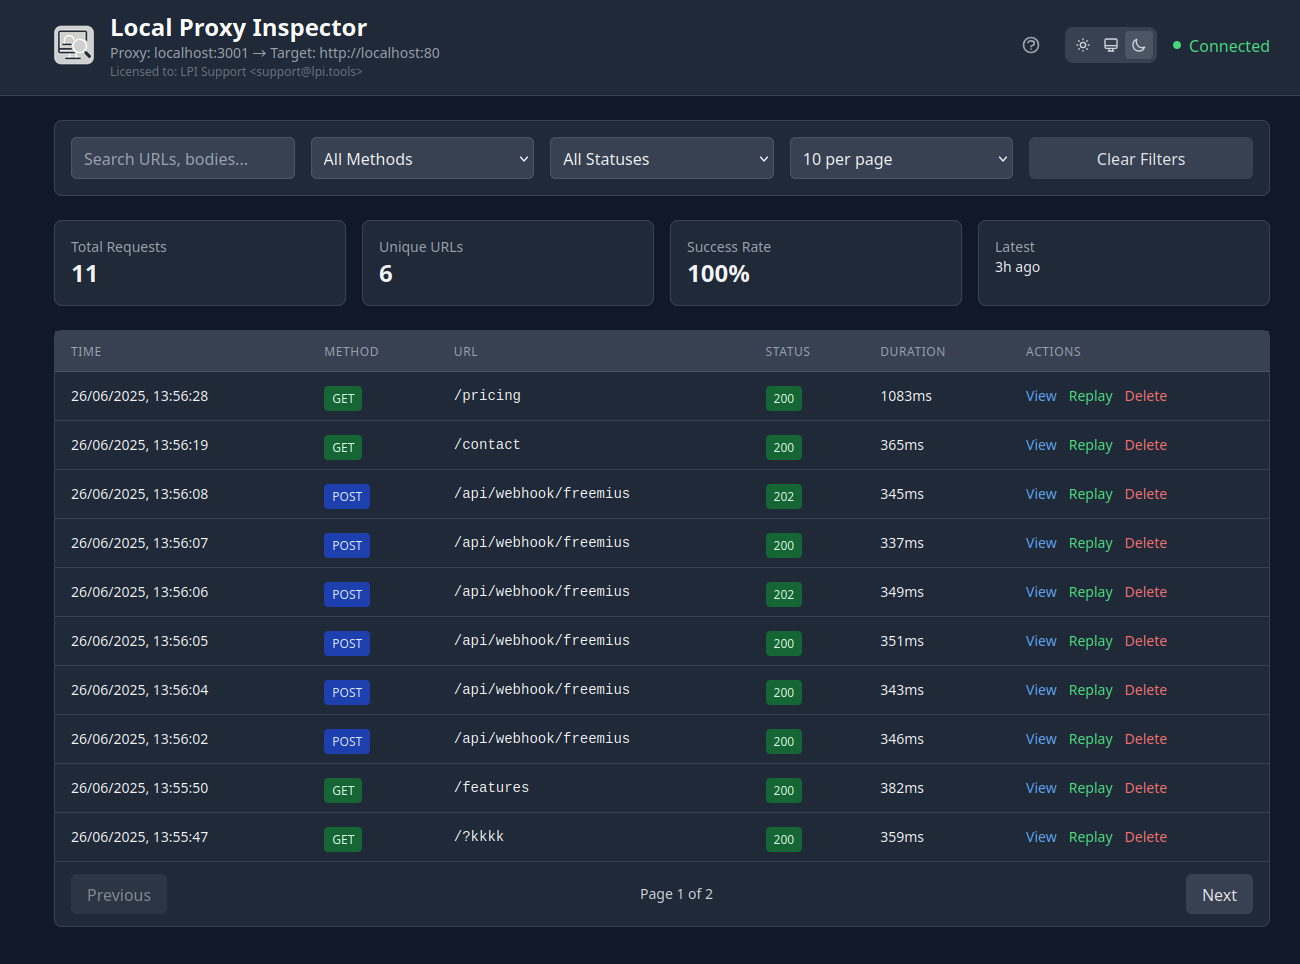Open the All Statuses dropdown
1300x964 pixels.
[x=662, y=158]
